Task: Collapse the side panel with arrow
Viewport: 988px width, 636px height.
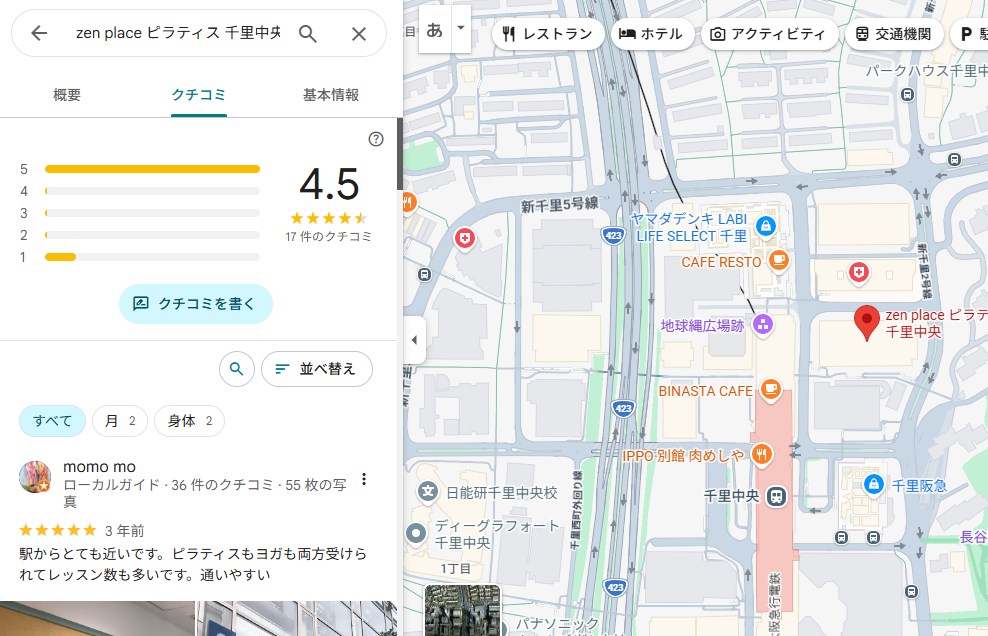Action: [414, 340]
